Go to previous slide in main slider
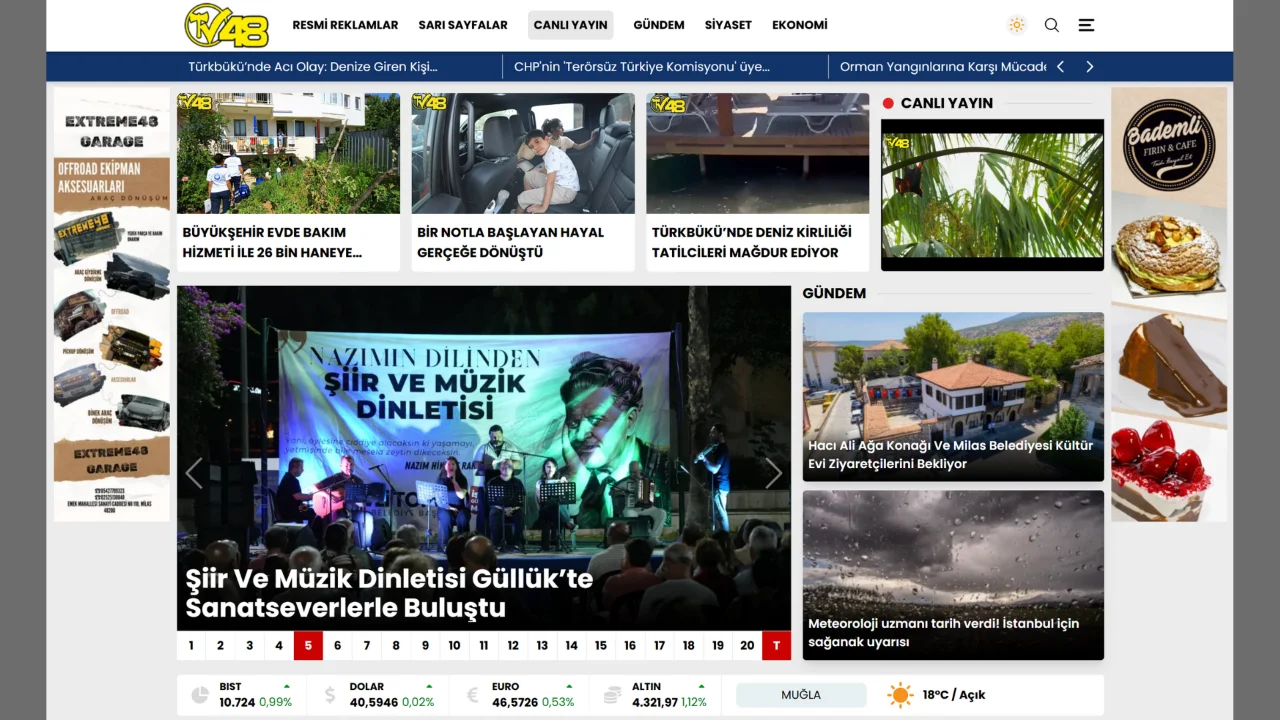 pyautogui.click(x=194, y=473)
